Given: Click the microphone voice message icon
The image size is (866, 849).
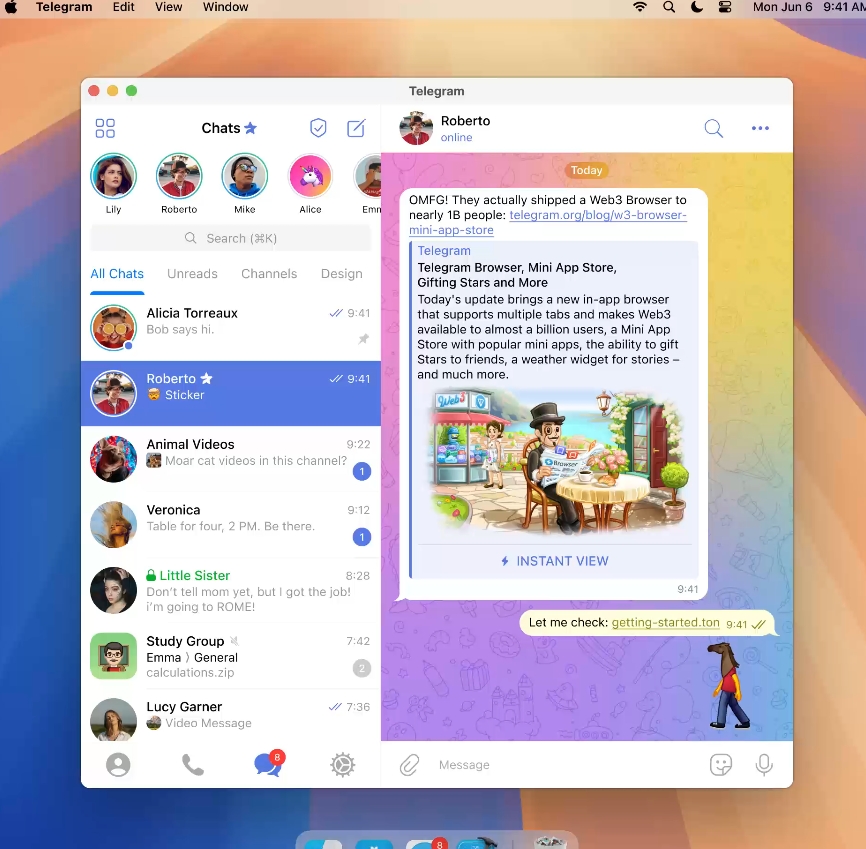Looking at the screenshot, I should [764, 765].
